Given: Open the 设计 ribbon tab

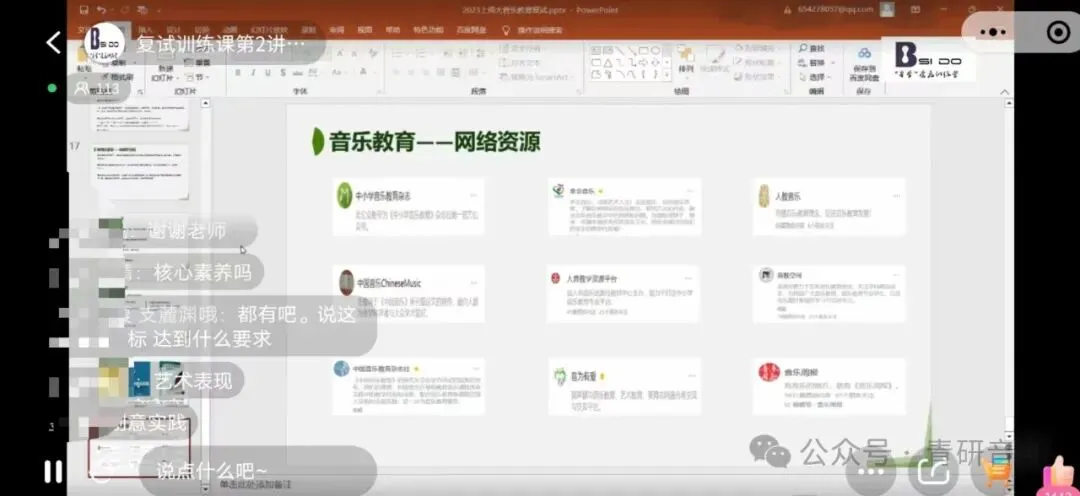Looking at the screenshot, I should 174,30.
